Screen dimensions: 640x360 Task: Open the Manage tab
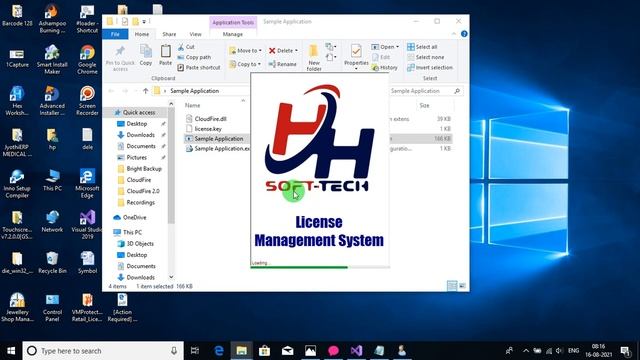(233, 34)
